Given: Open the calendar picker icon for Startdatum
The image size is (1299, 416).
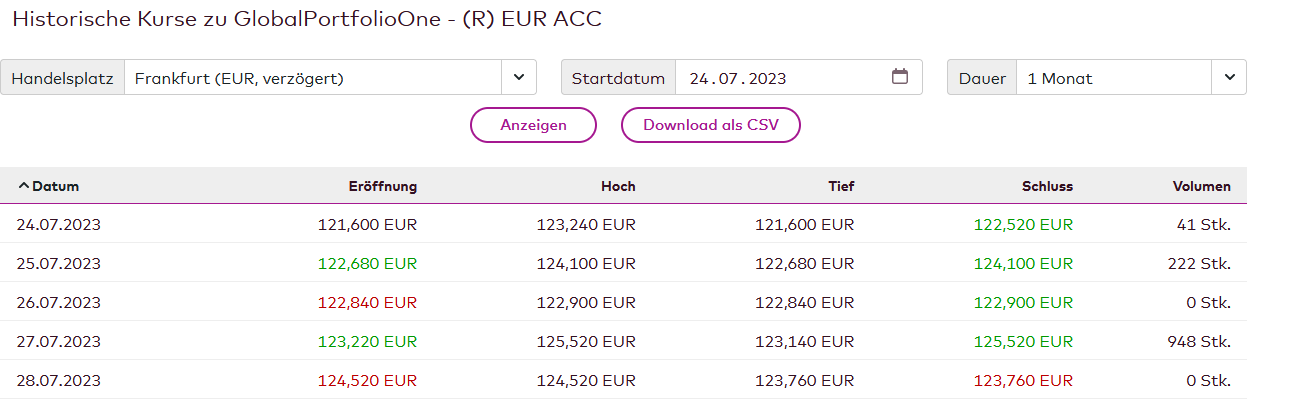Looking at the screenshot, I should [900, 77].
